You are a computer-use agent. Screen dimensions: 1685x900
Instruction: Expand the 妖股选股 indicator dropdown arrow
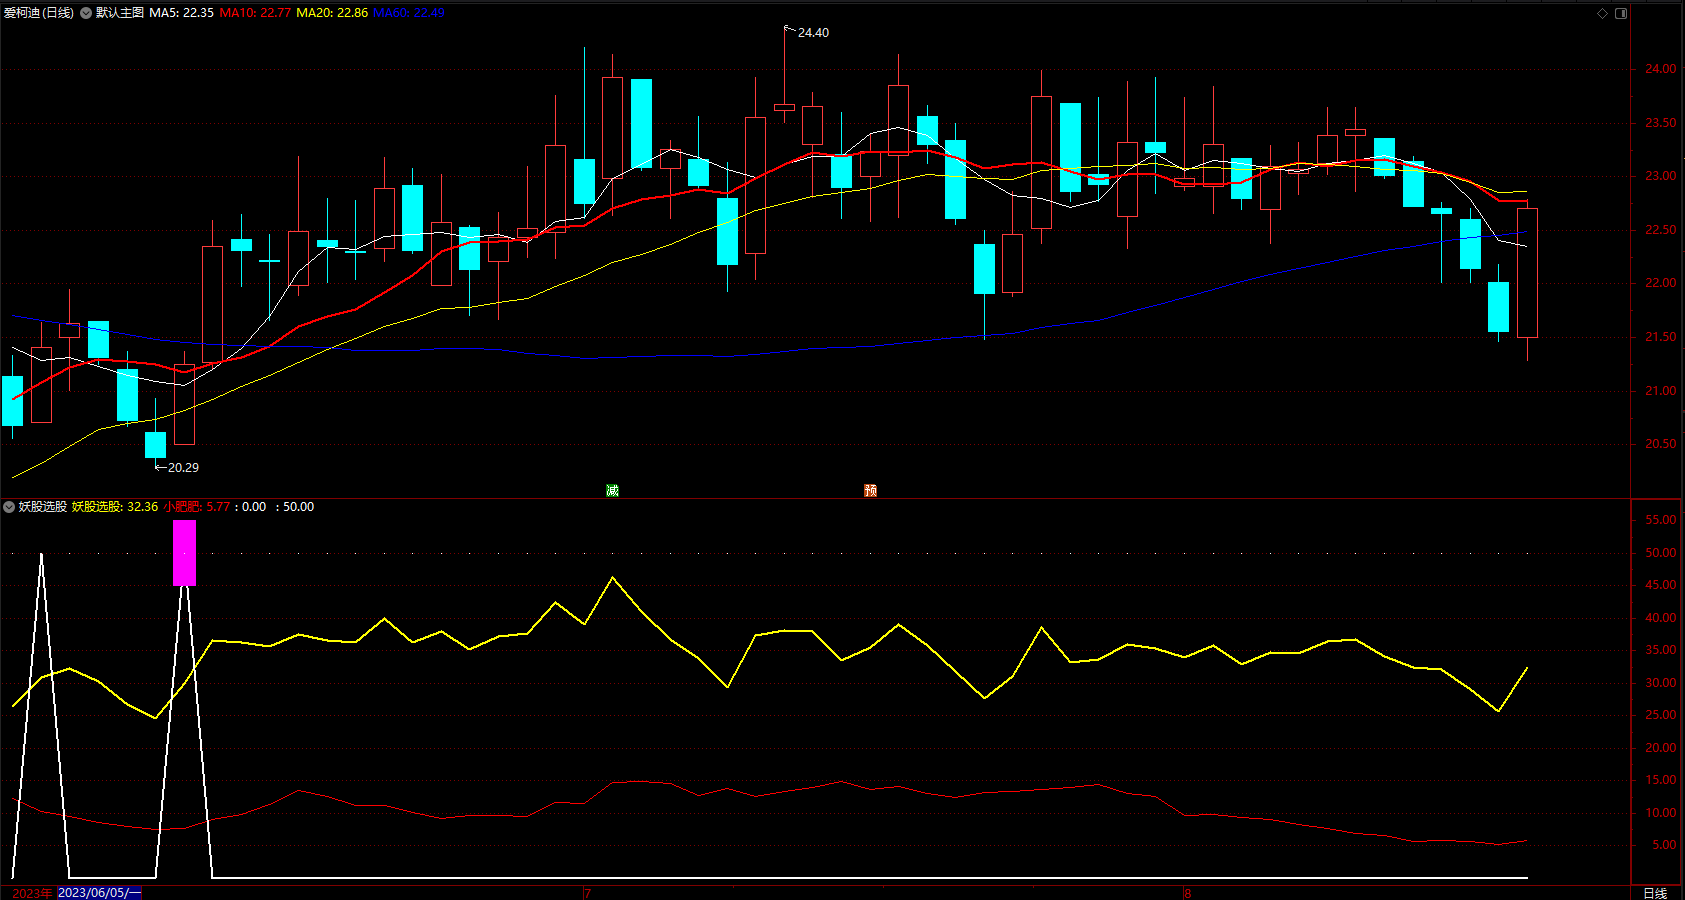(9, 507)
